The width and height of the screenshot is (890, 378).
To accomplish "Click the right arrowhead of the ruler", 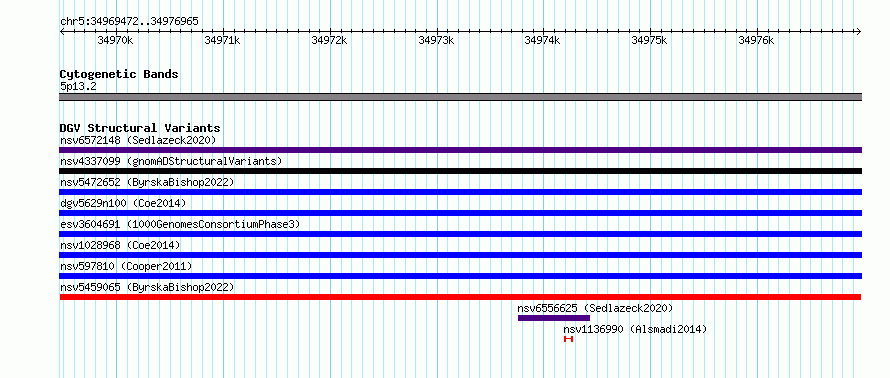I will [859, 31].
